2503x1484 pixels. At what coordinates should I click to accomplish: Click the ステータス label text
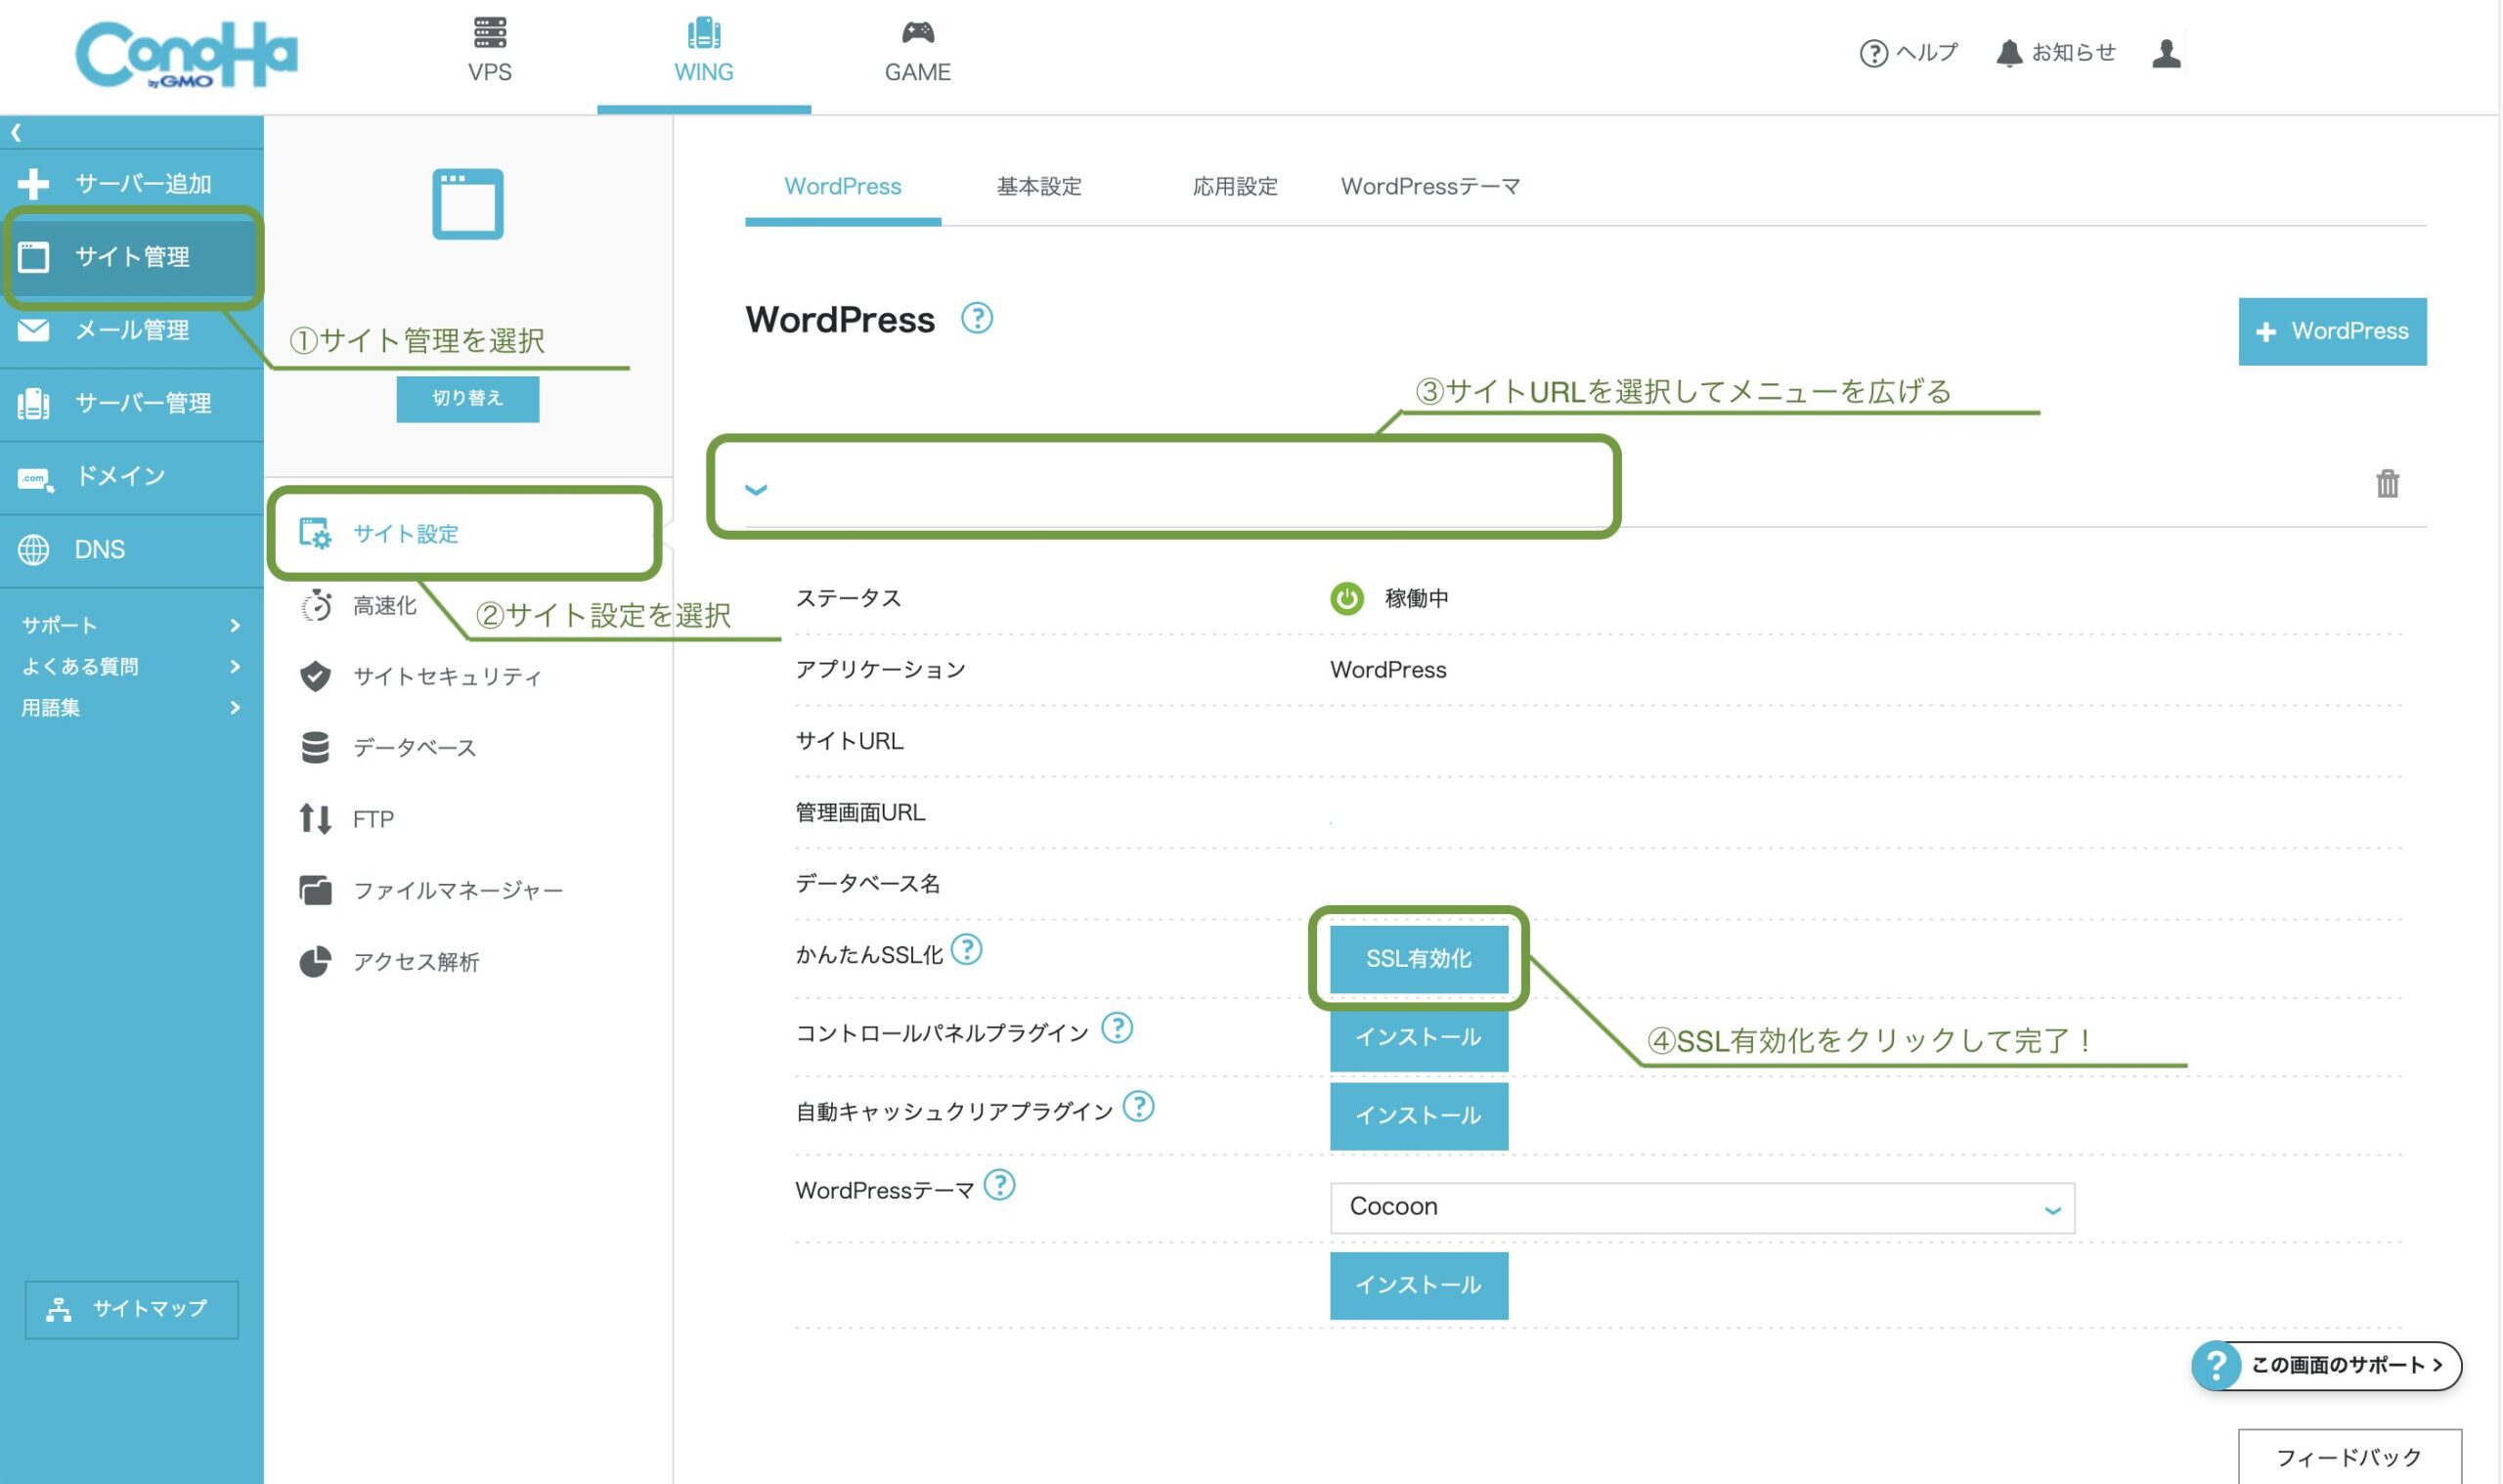click(848, 598)
